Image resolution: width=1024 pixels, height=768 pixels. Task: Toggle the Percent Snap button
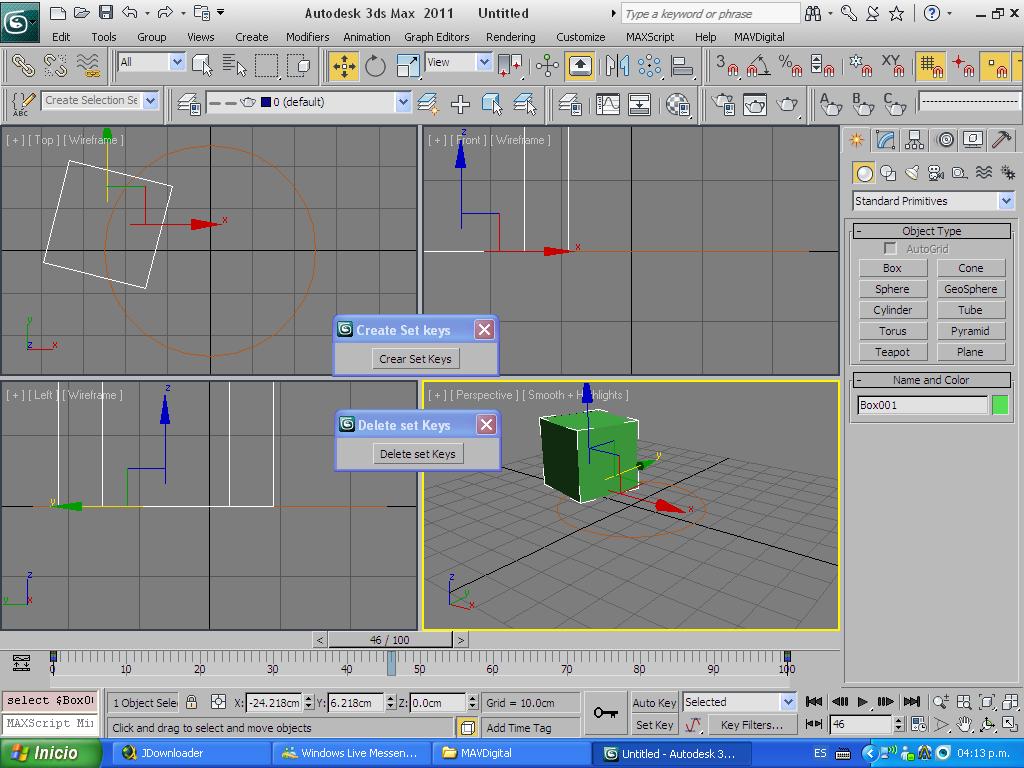click(790, 66)
